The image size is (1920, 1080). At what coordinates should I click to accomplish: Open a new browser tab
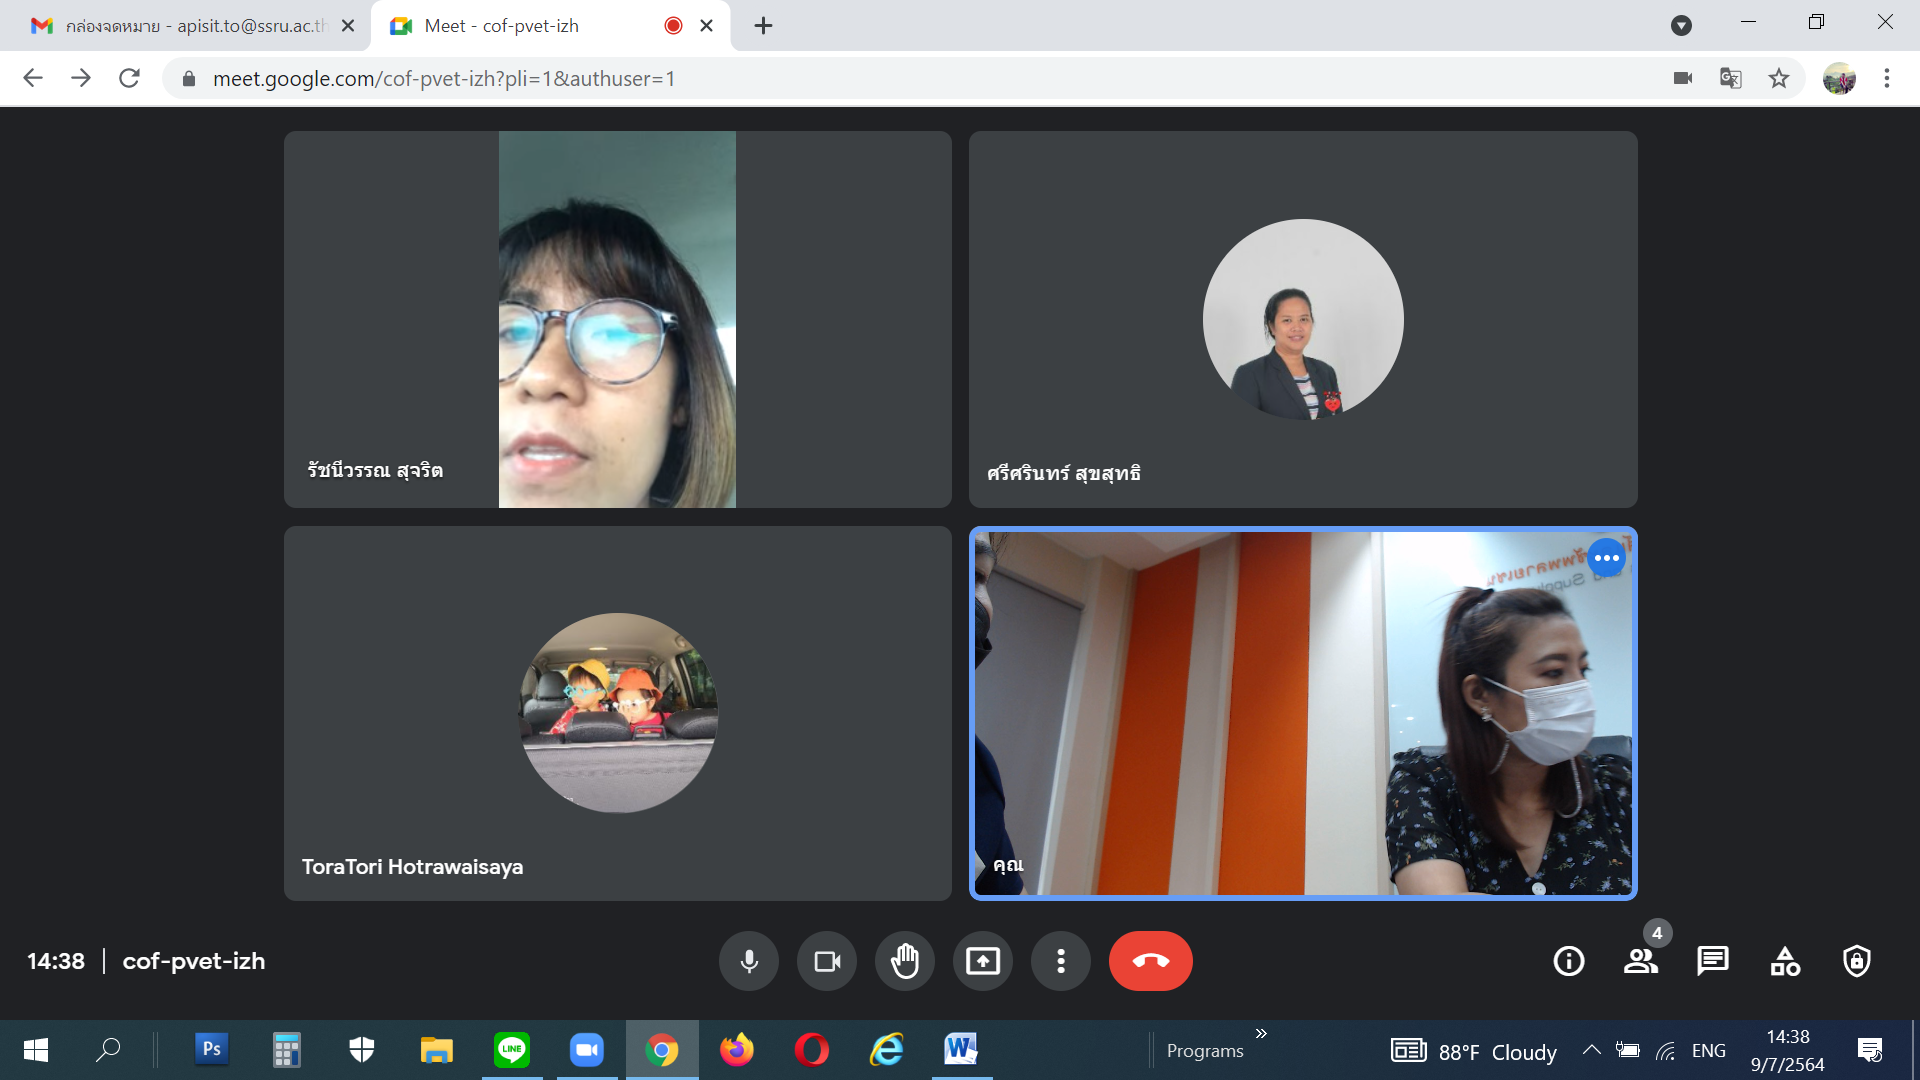tap(763, 26)
